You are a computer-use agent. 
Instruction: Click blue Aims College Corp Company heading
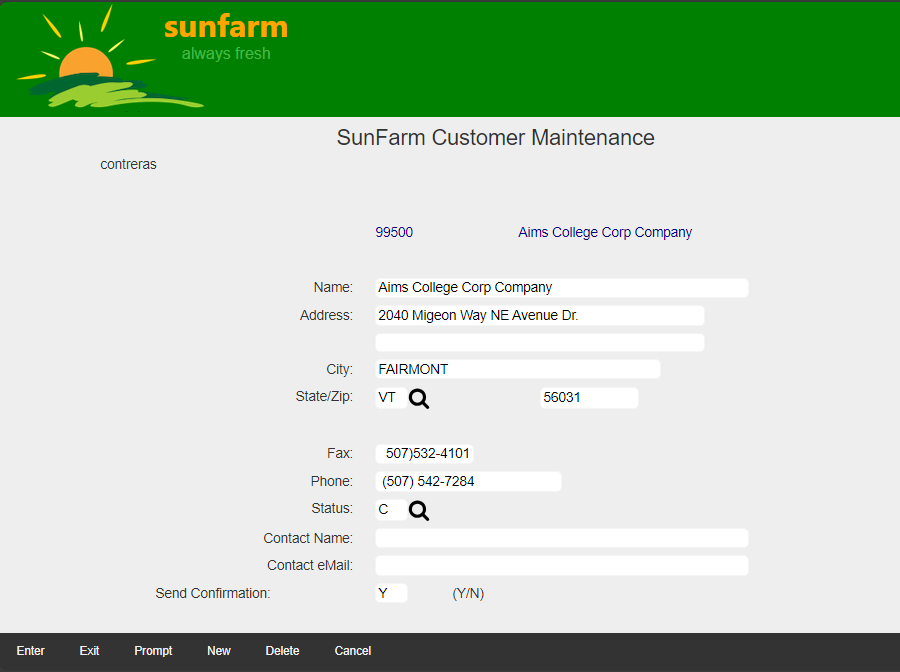coord(605,232)
